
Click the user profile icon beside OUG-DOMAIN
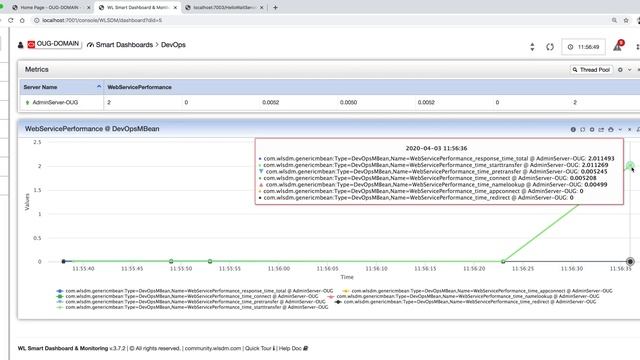20,45
